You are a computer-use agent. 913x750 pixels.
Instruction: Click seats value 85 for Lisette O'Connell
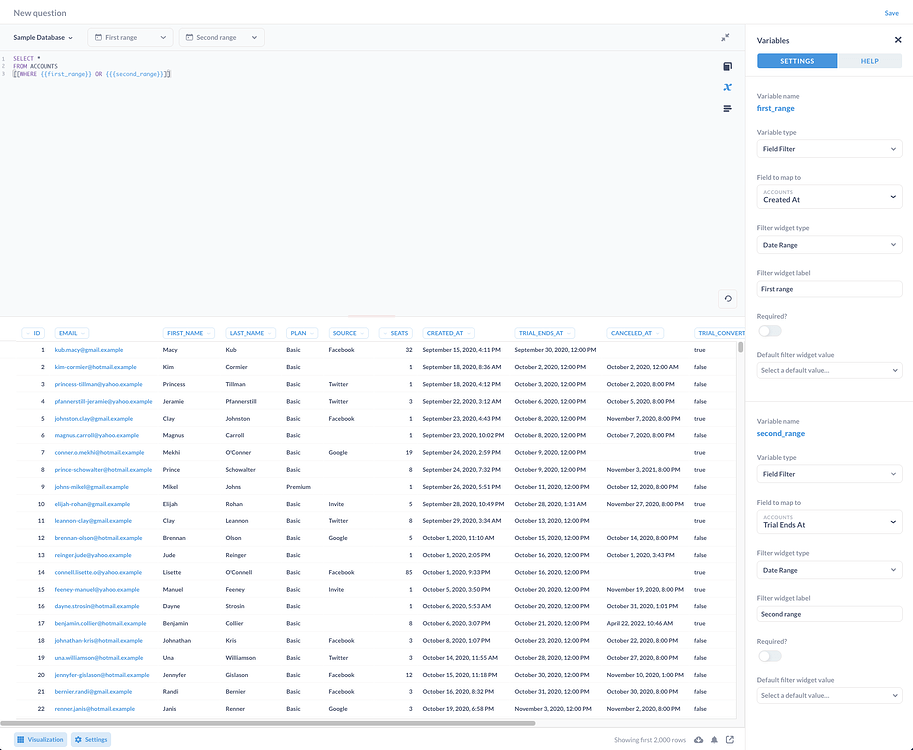tap(409, 572)
